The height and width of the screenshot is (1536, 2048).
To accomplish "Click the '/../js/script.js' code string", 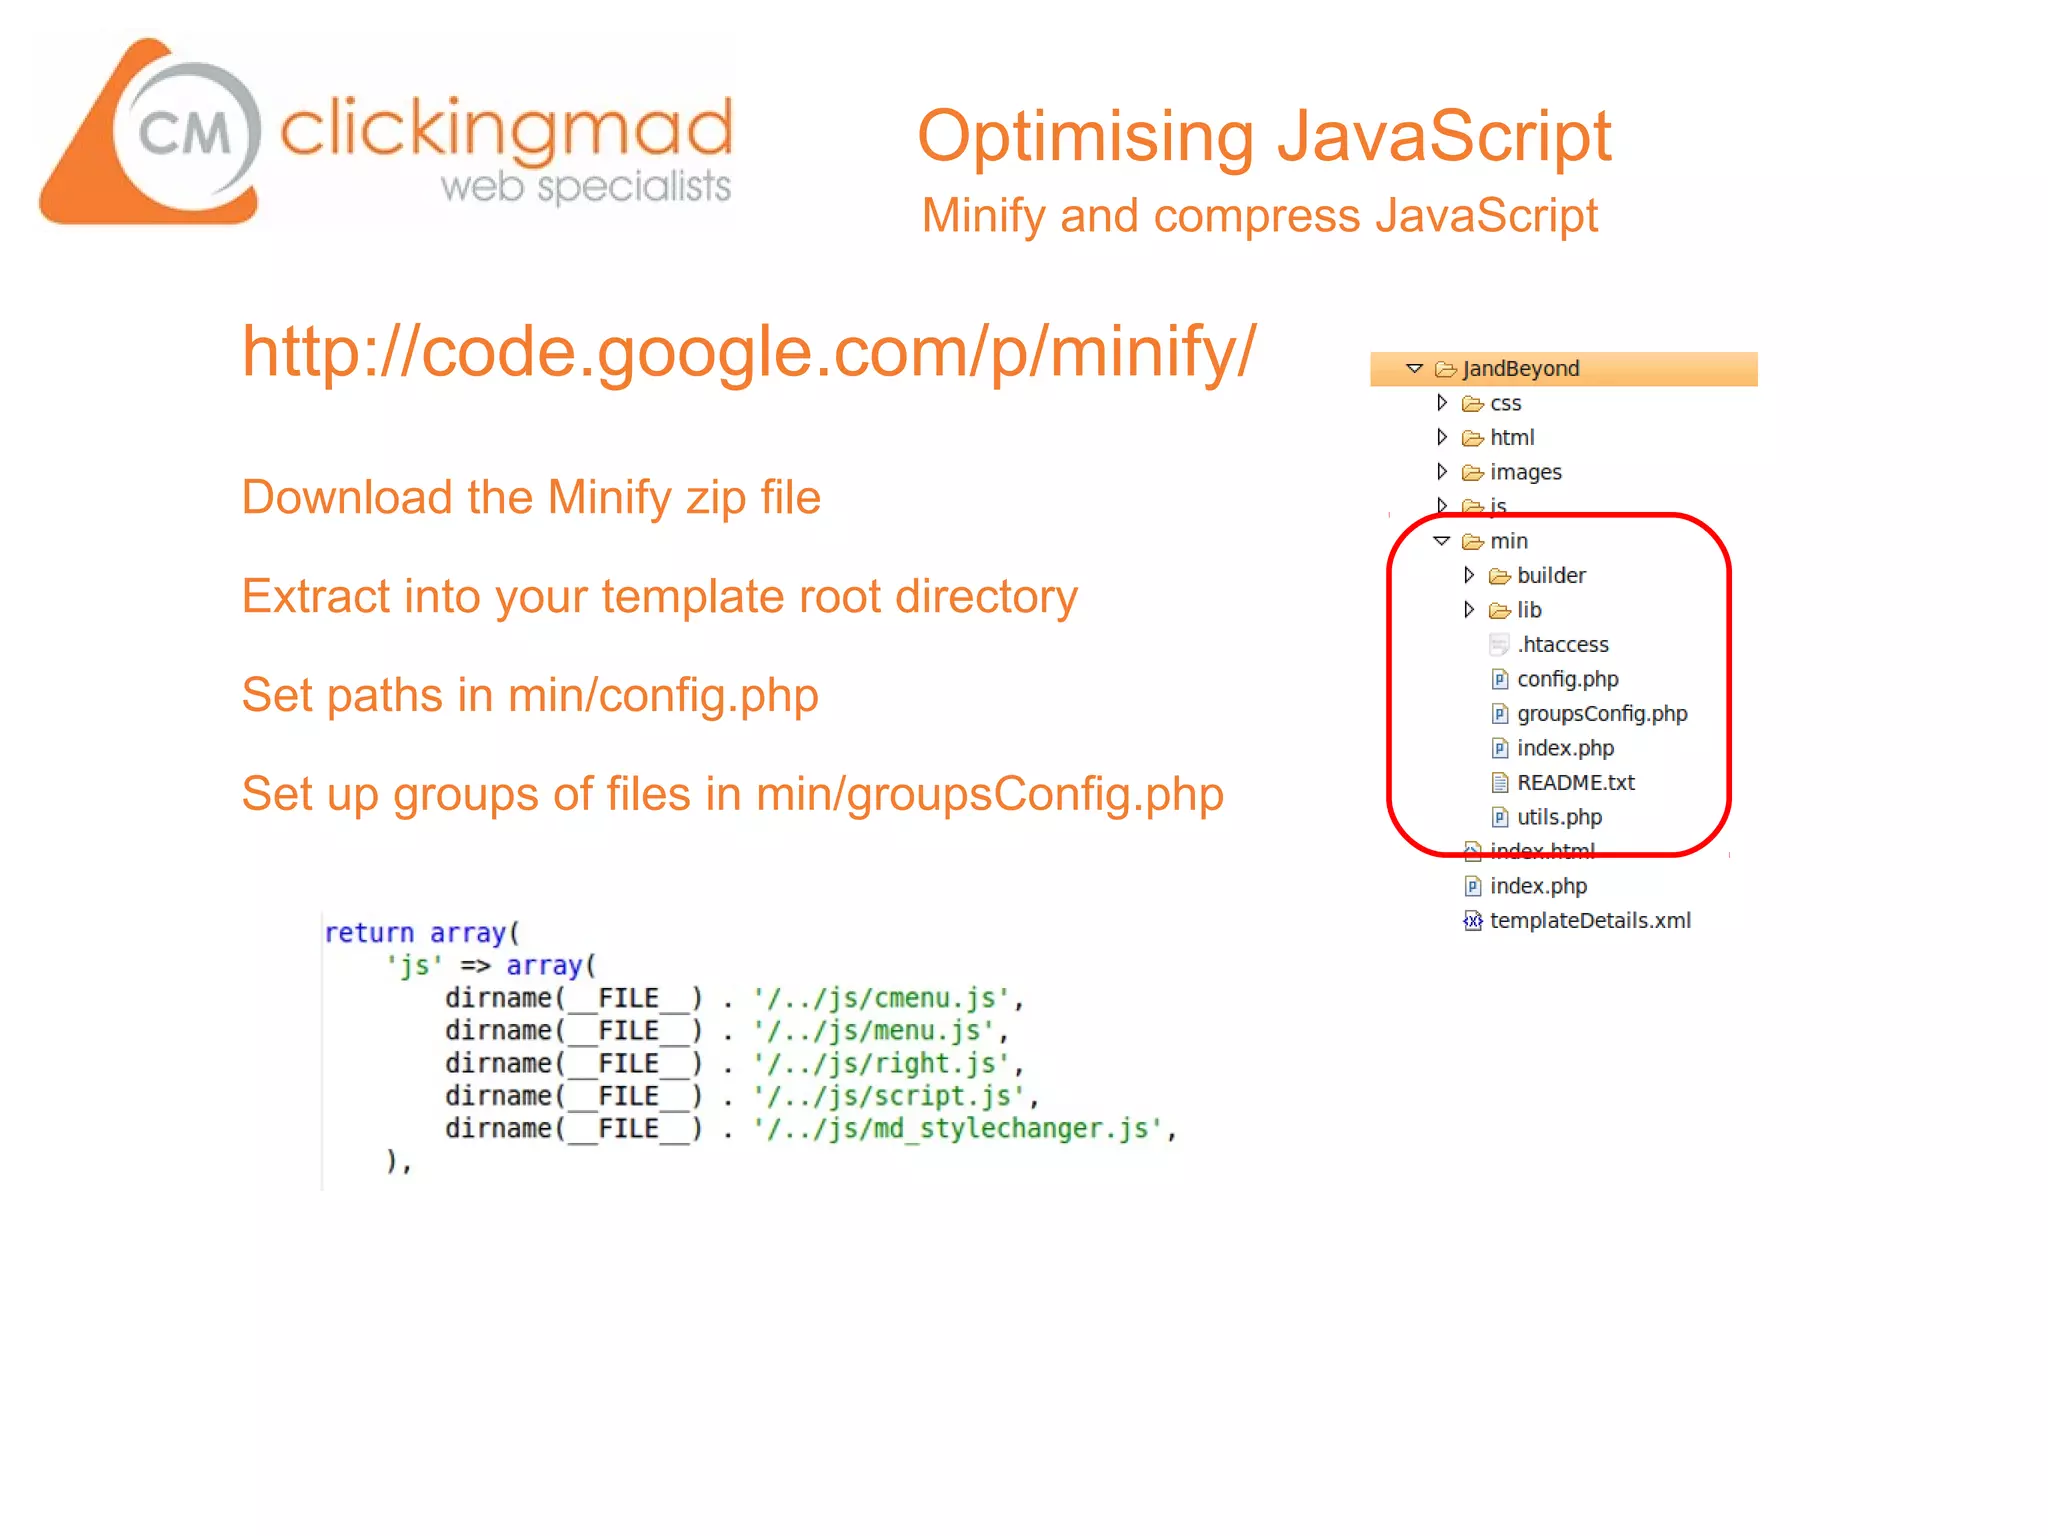I will coord(890,1096).
